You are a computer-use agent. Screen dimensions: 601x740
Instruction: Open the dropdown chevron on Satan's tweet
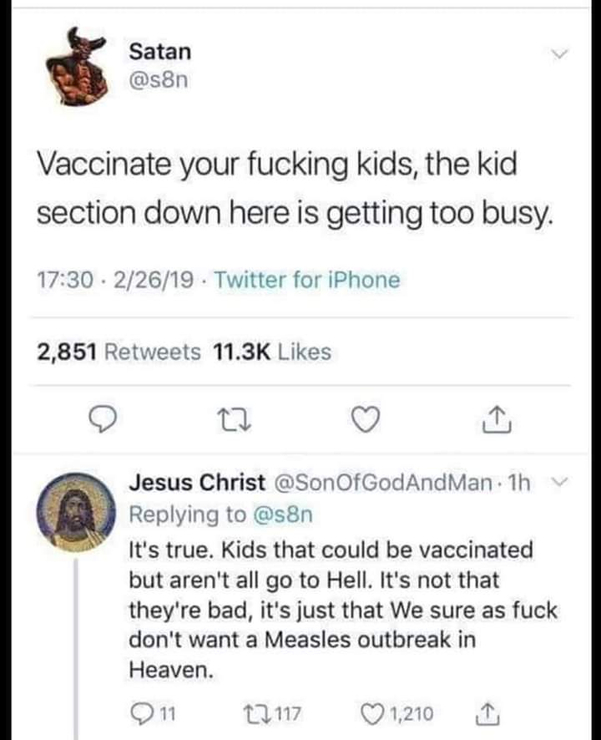pyautogui.click(x=561, y=56)
